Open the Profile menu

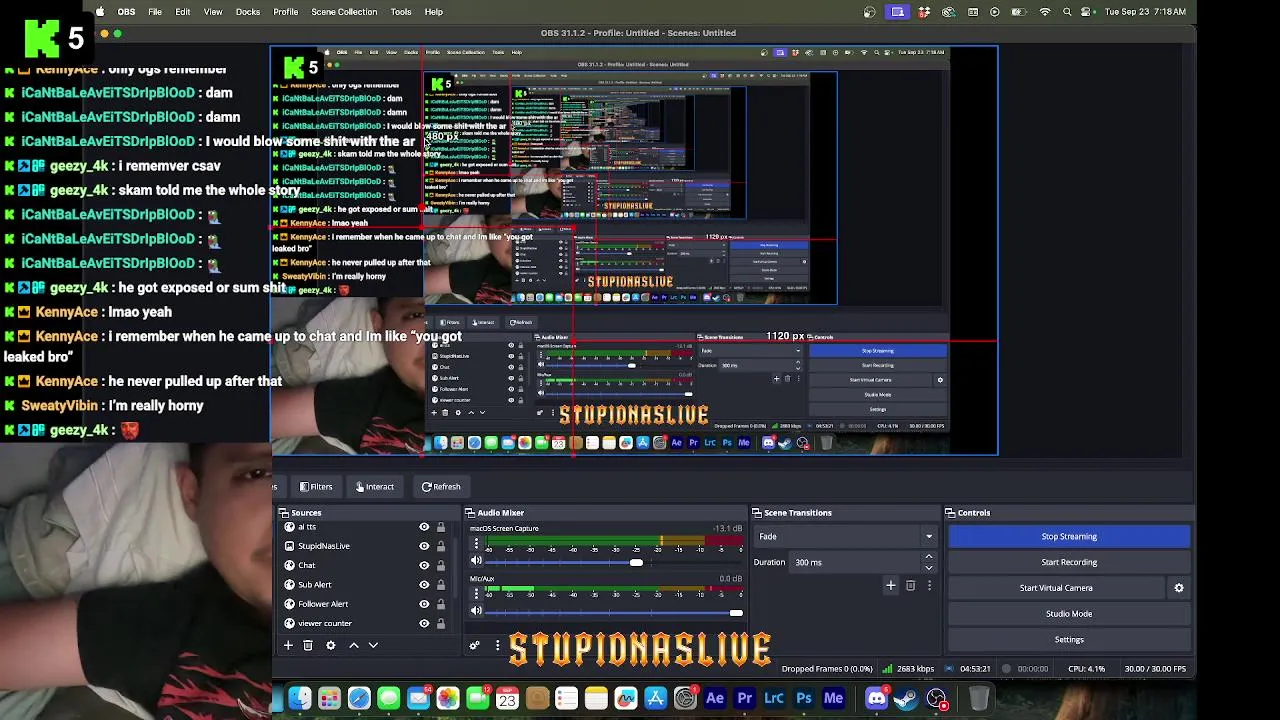tap(286, 12)
